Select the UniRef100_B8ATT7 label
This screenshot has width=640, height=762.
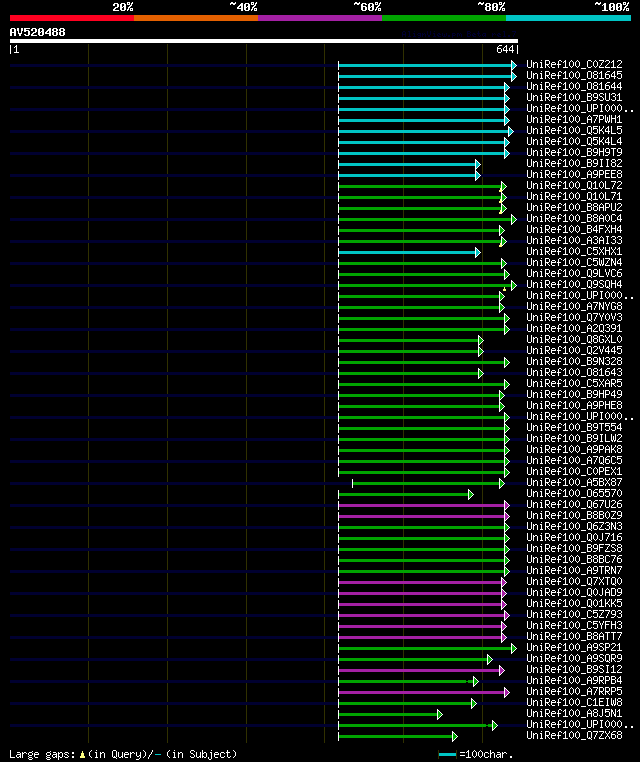(574, 636)
